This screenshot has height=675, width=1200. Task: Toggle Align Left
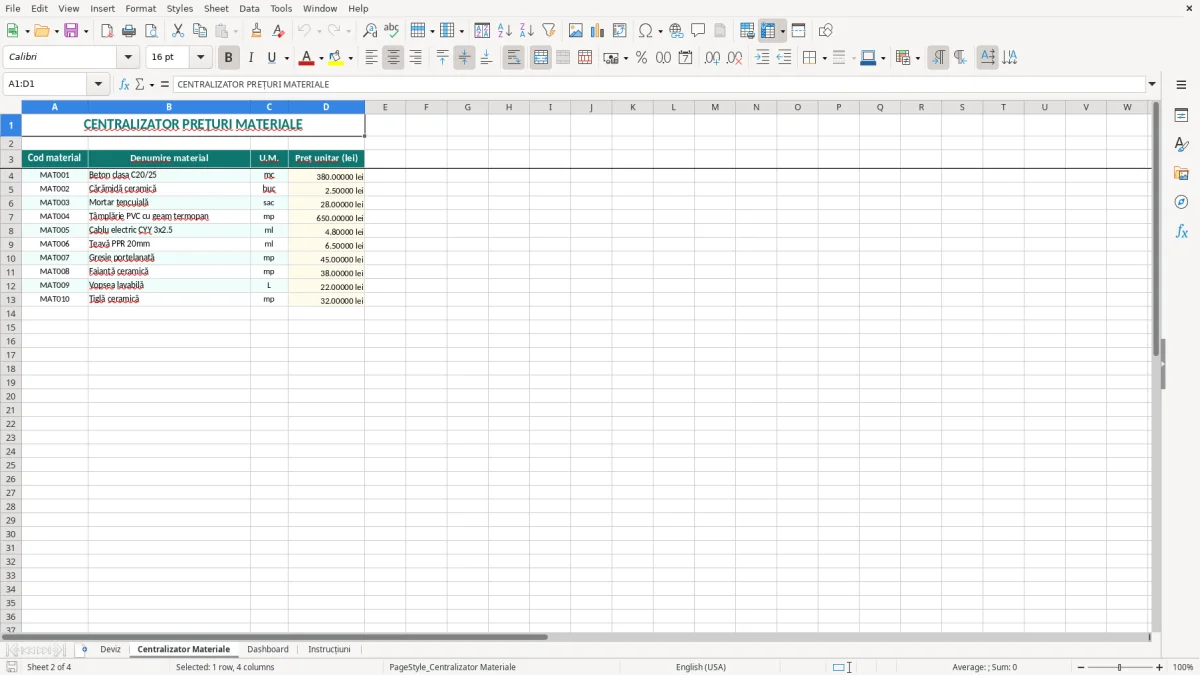click(371, 58)
